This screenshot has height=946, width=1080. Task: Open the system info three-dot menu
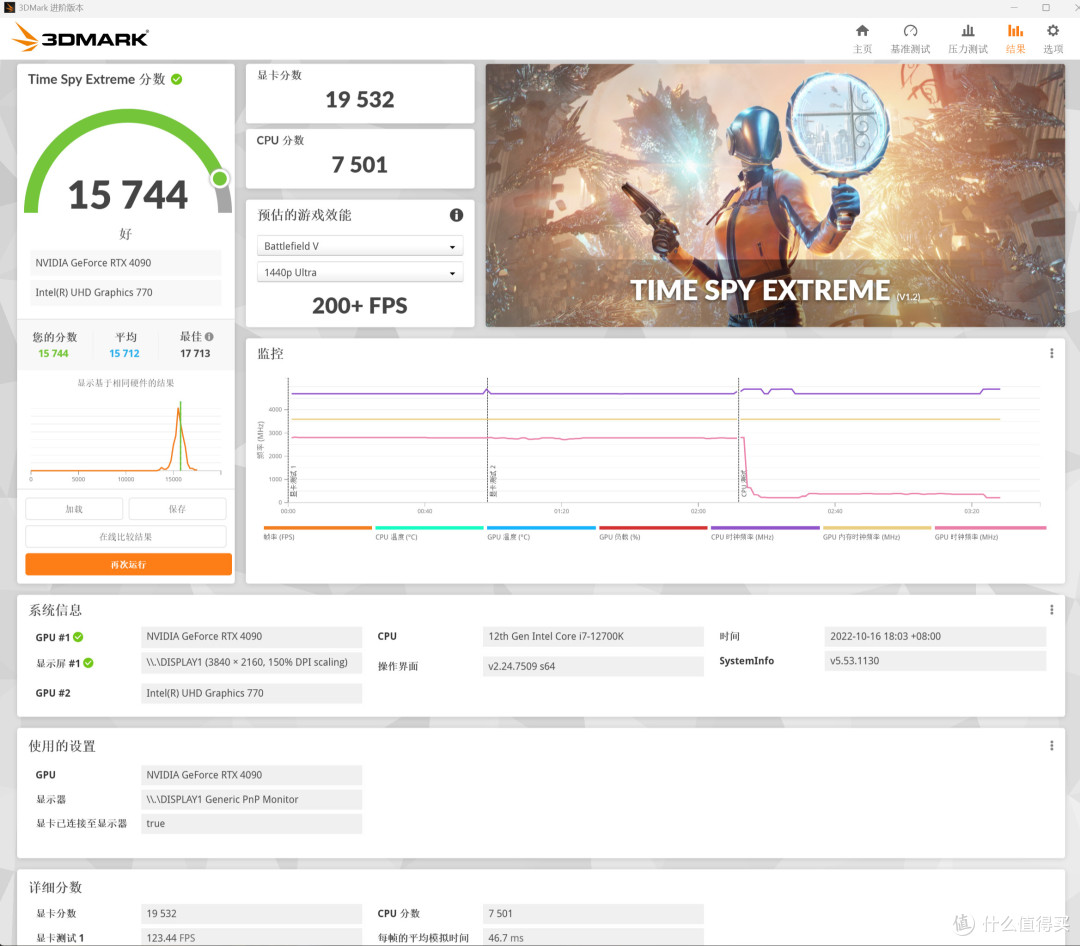point(1051,610)
